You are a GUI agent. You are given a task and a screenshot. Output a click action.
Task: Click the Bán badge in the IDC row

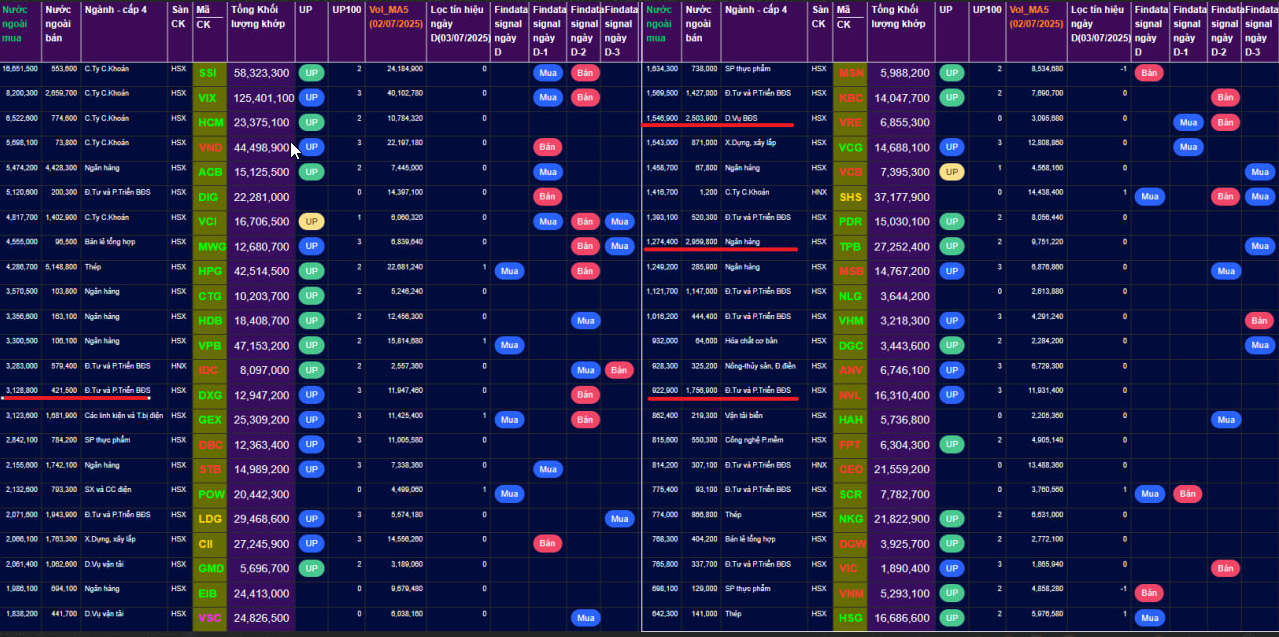[619, 370]
